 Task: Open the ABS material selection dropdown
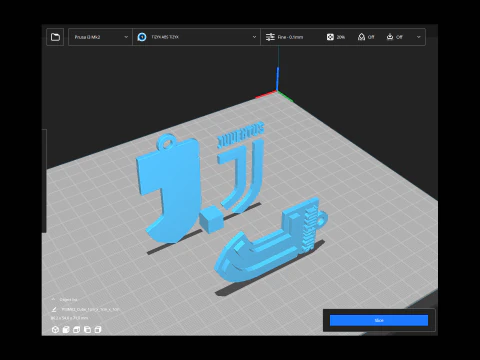[x=196, y=37]
